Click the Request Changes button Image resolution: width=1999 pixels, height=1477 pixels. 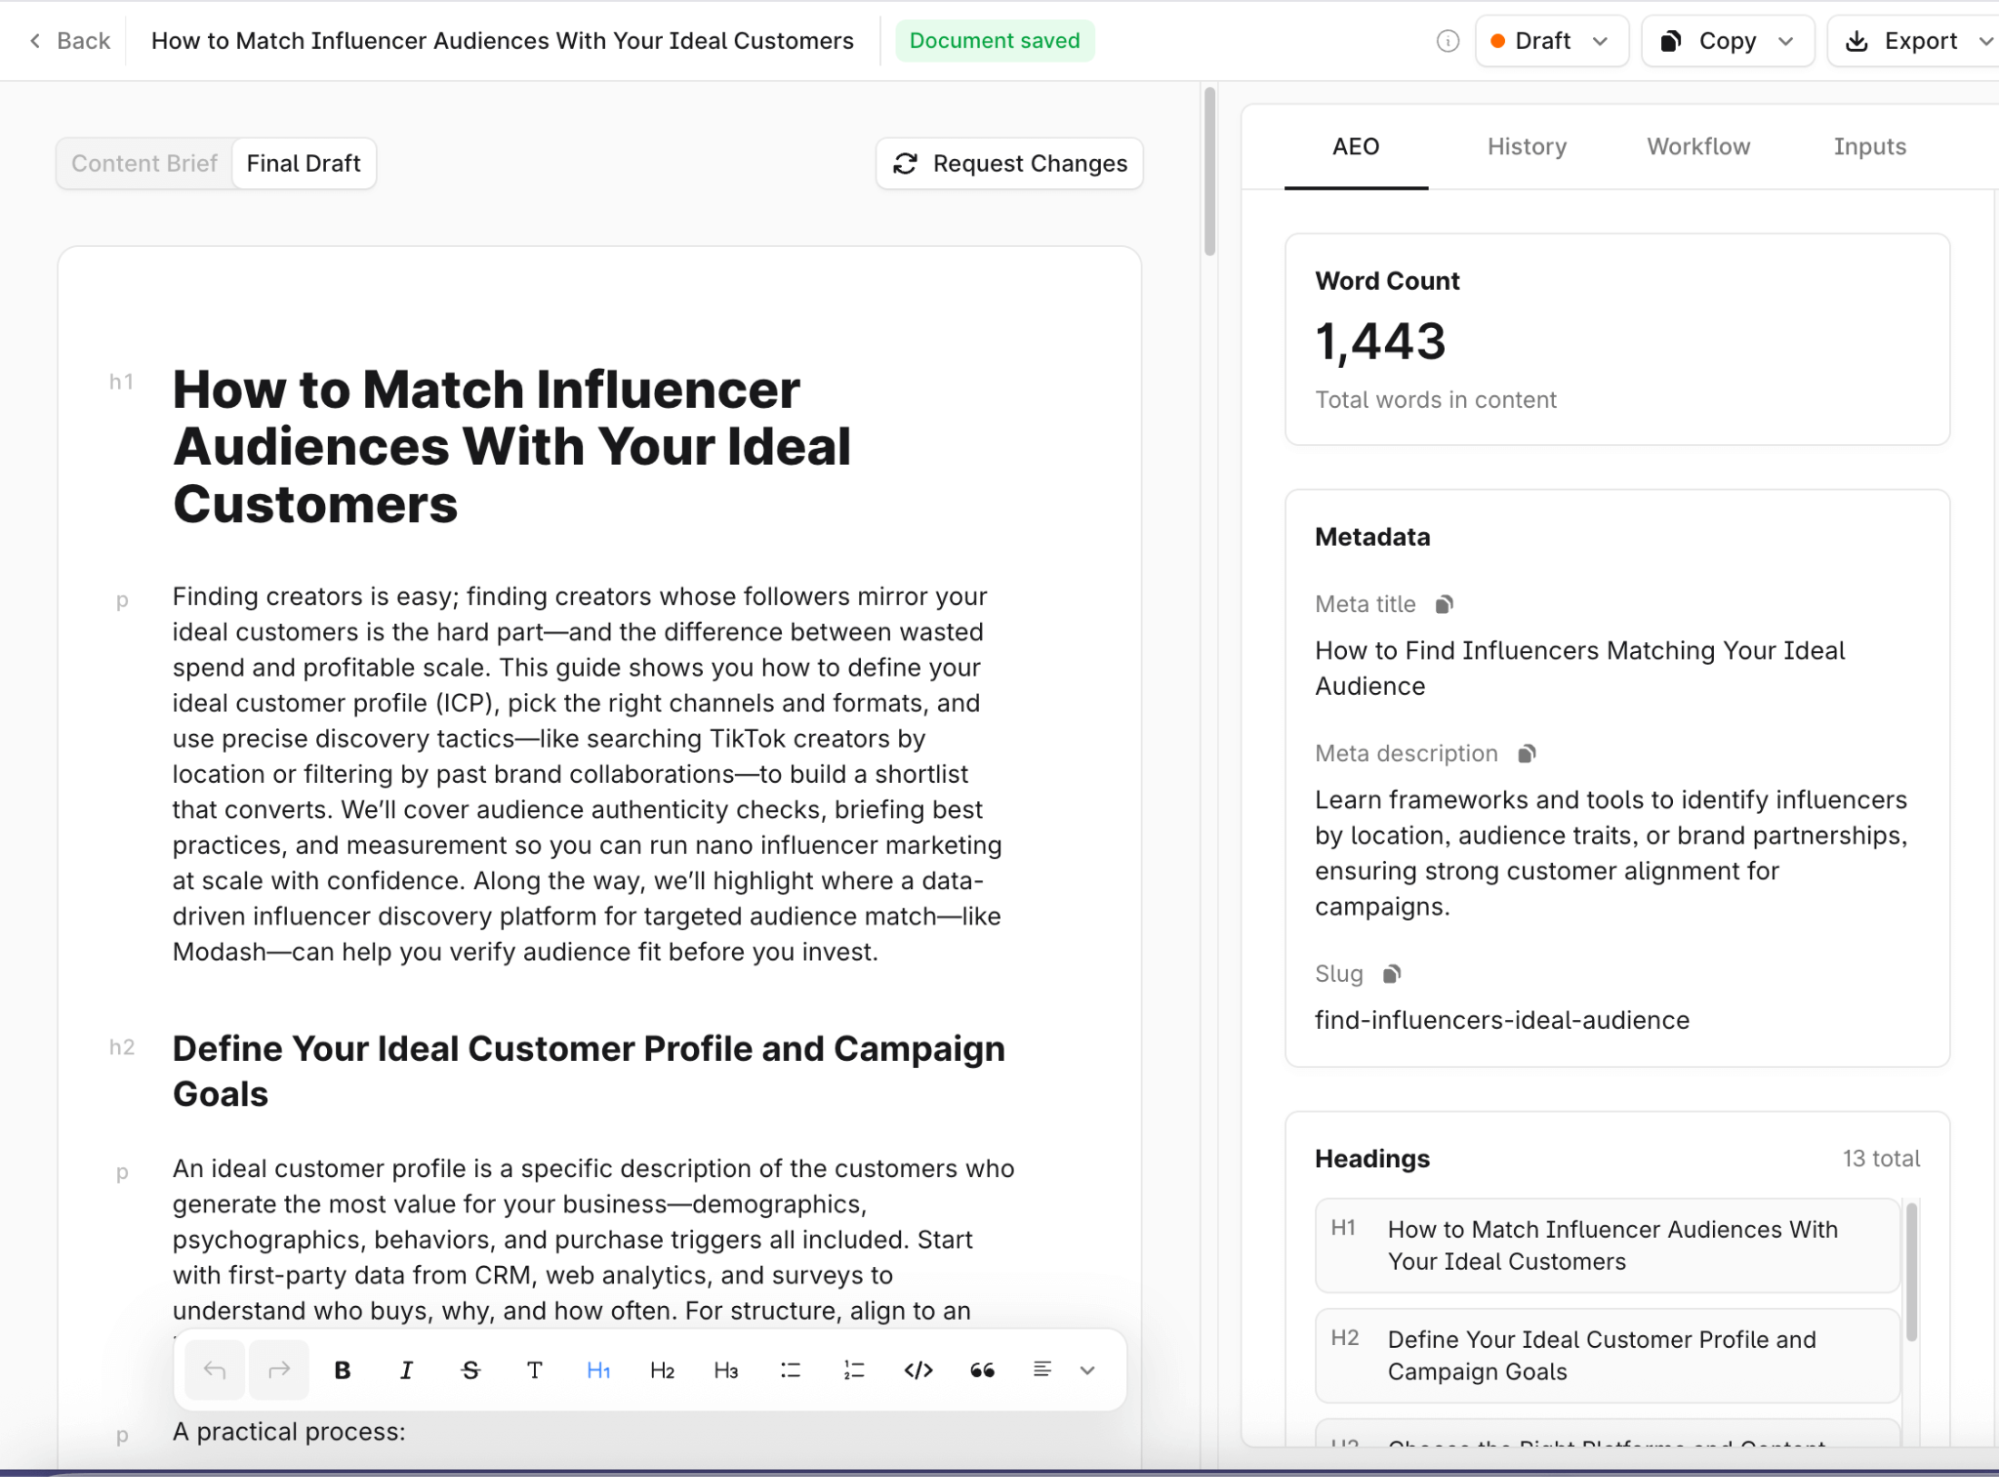click(1009, 163)
